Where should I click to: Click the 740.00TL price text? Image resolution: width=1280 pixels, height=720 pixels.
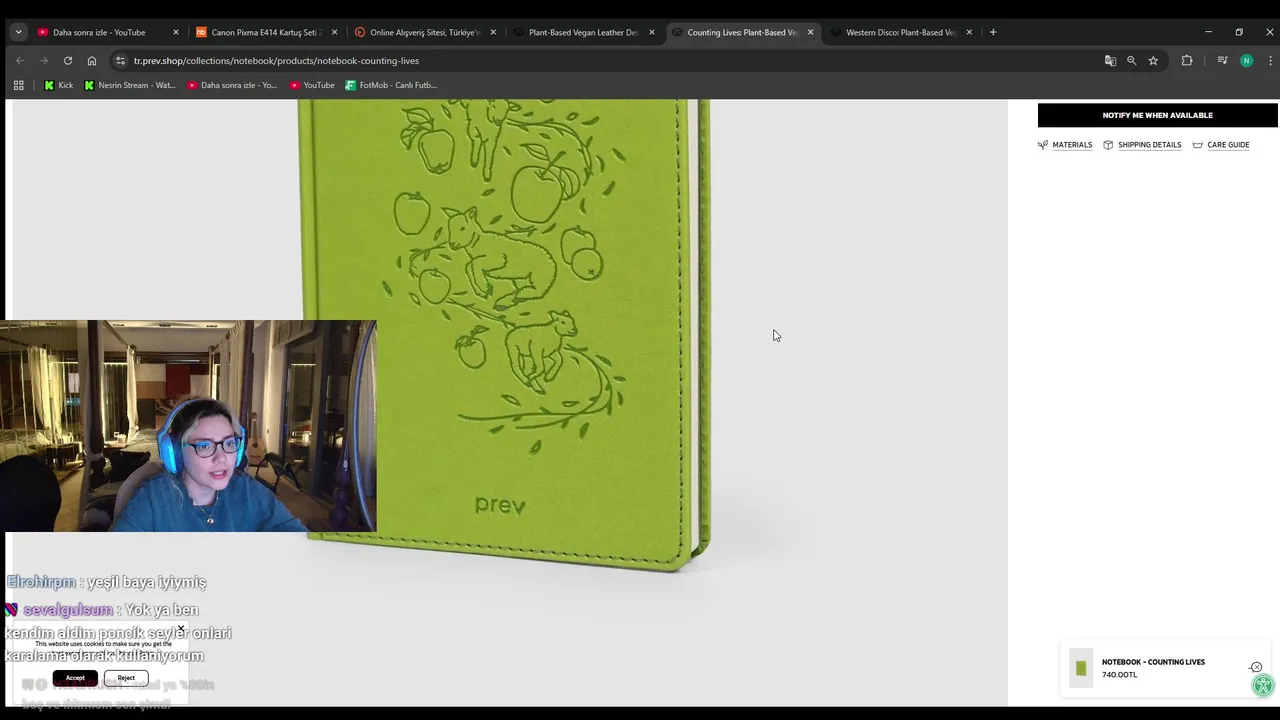tap(1120, 675)
